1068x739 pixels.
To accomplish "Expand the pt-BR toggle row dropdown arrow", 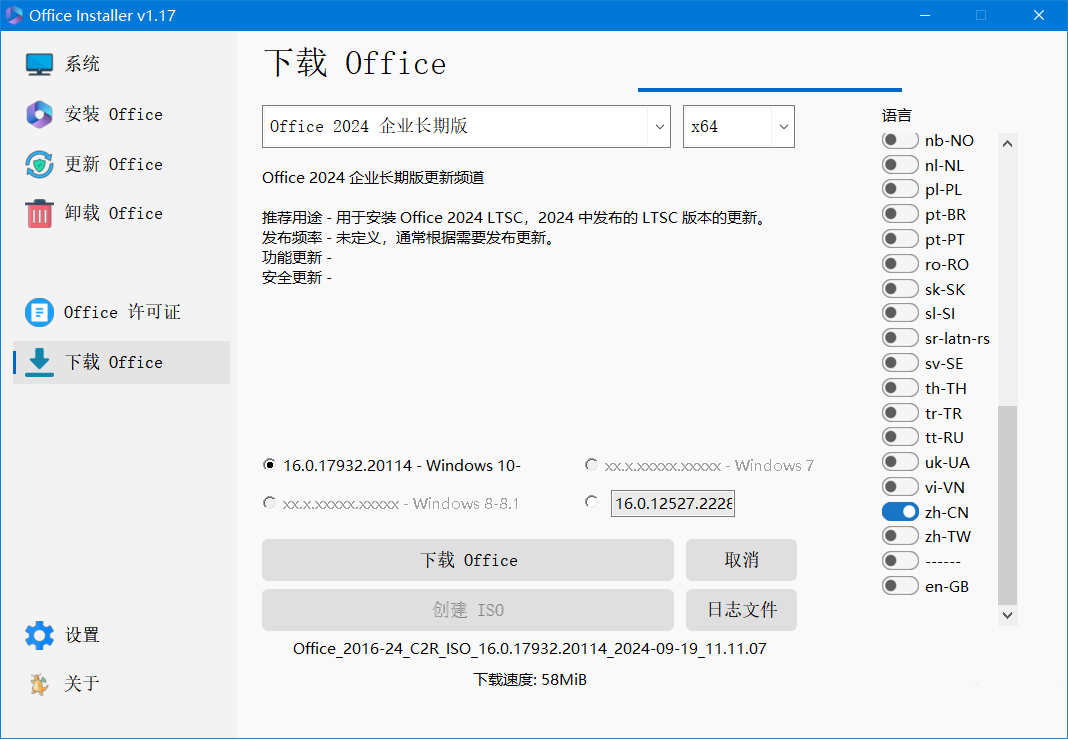I will pyautogui.click(x=899, y=214).
